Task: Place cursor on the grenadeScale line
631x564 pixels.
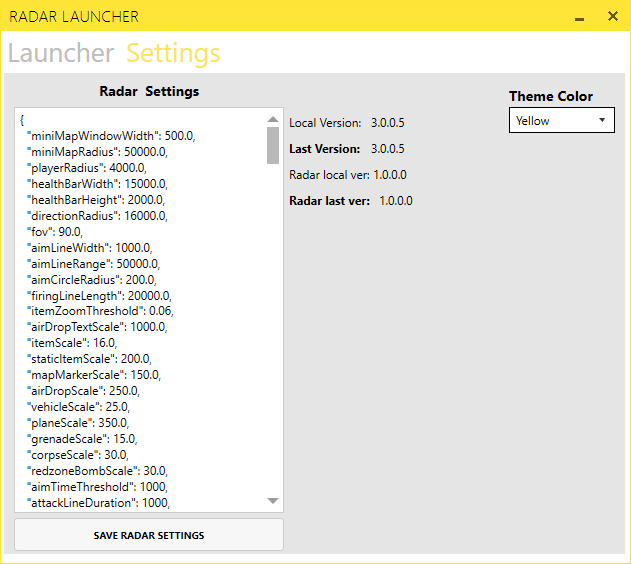Action: [81, 439]
